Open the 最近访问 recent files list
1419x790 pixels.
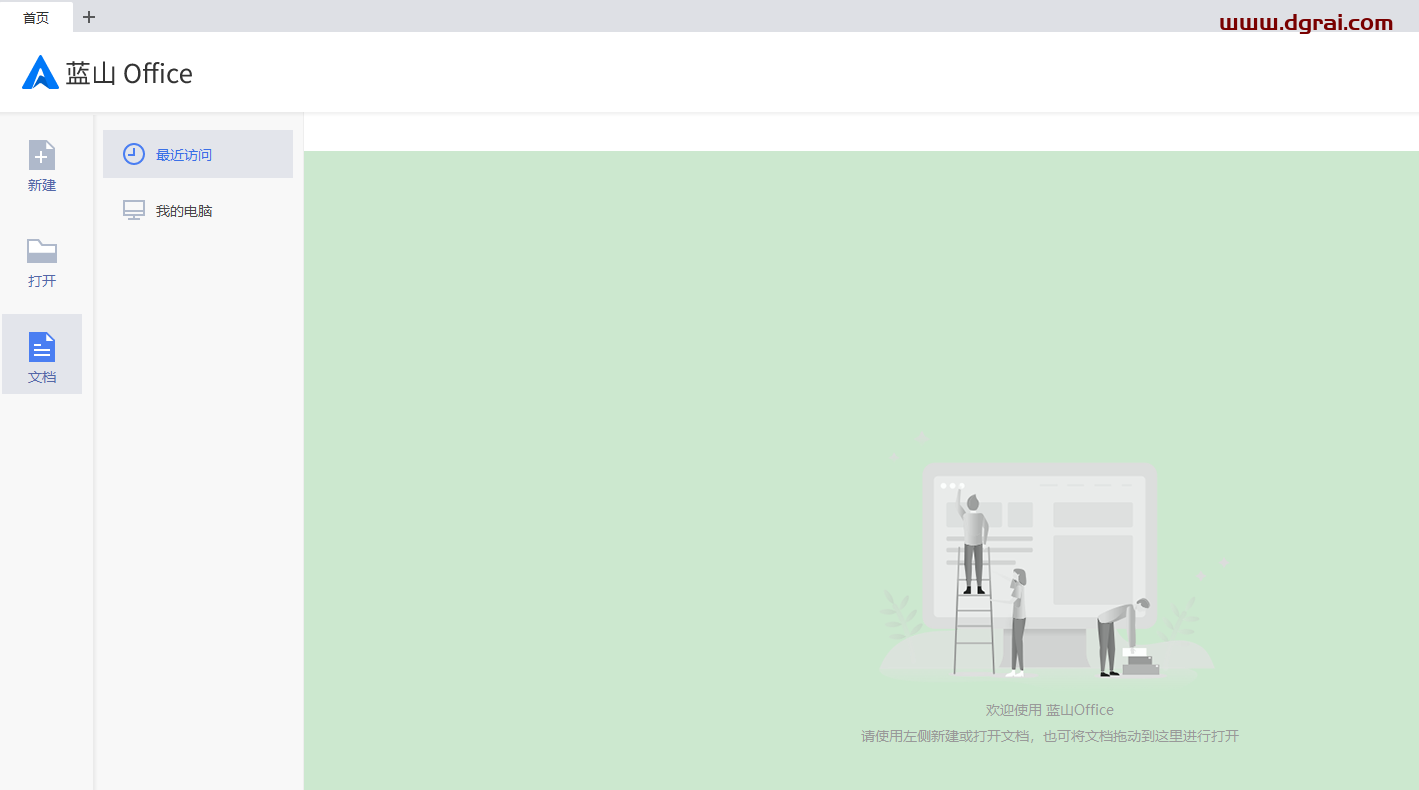click(x=184, y=155)
